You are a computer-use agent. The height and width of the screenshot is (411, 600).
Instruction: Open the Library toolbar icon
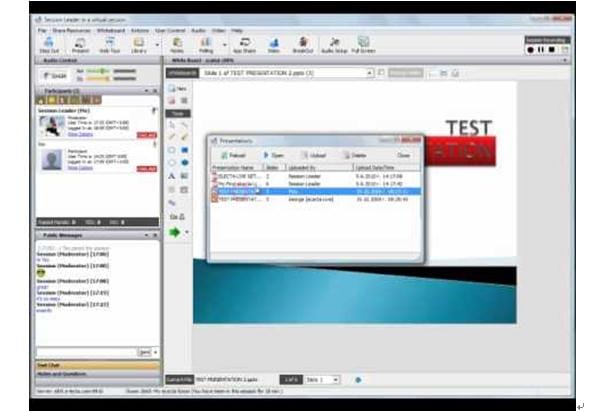click(139, 45)
